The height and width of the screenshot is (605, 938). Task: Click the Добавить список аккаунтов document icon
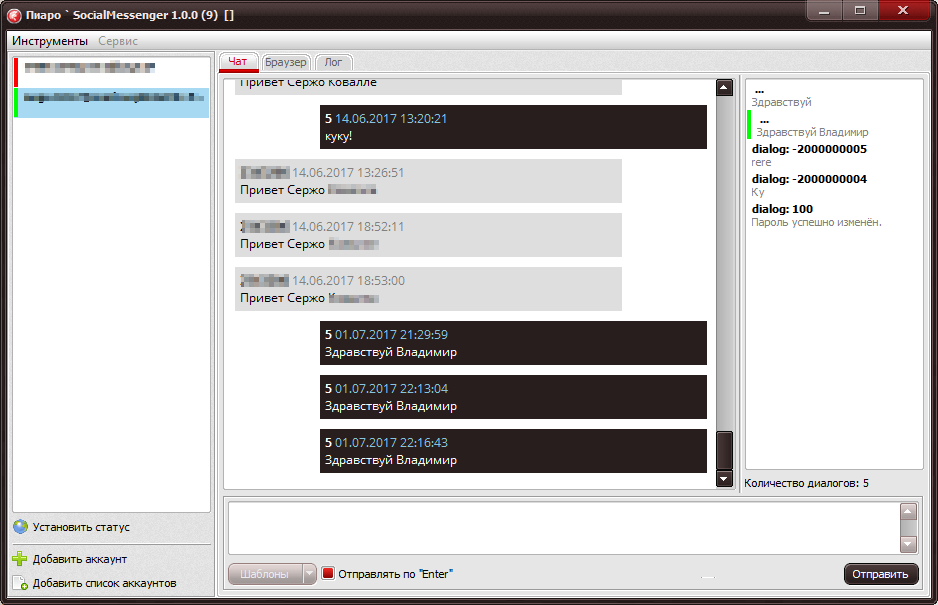[20, 583]
